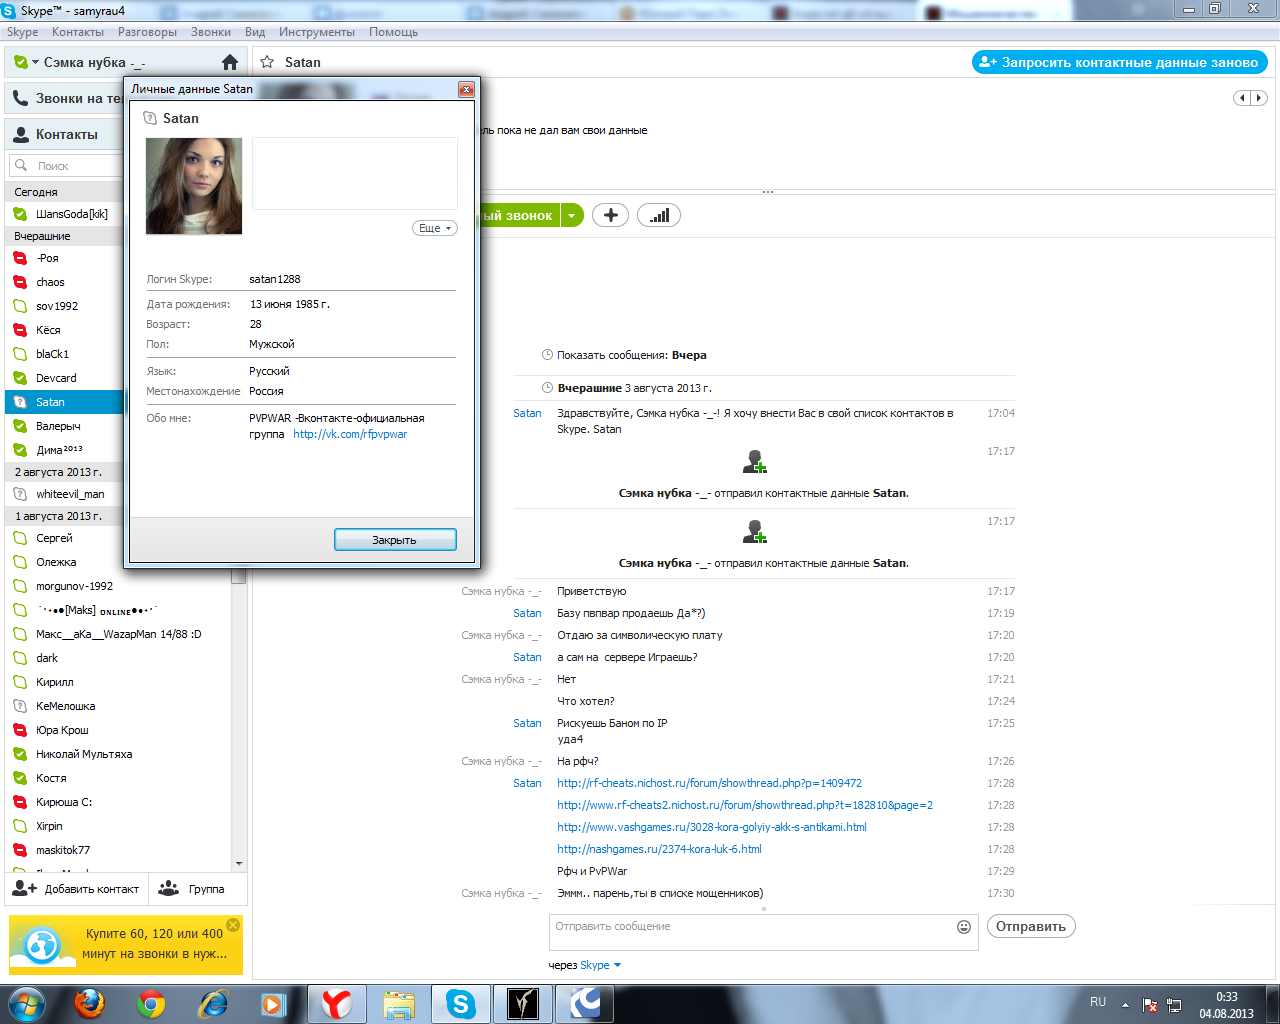Select contact morgunov-1992
The height and width of the screenshot is (1024, 1280).
[x=119, y=586]
